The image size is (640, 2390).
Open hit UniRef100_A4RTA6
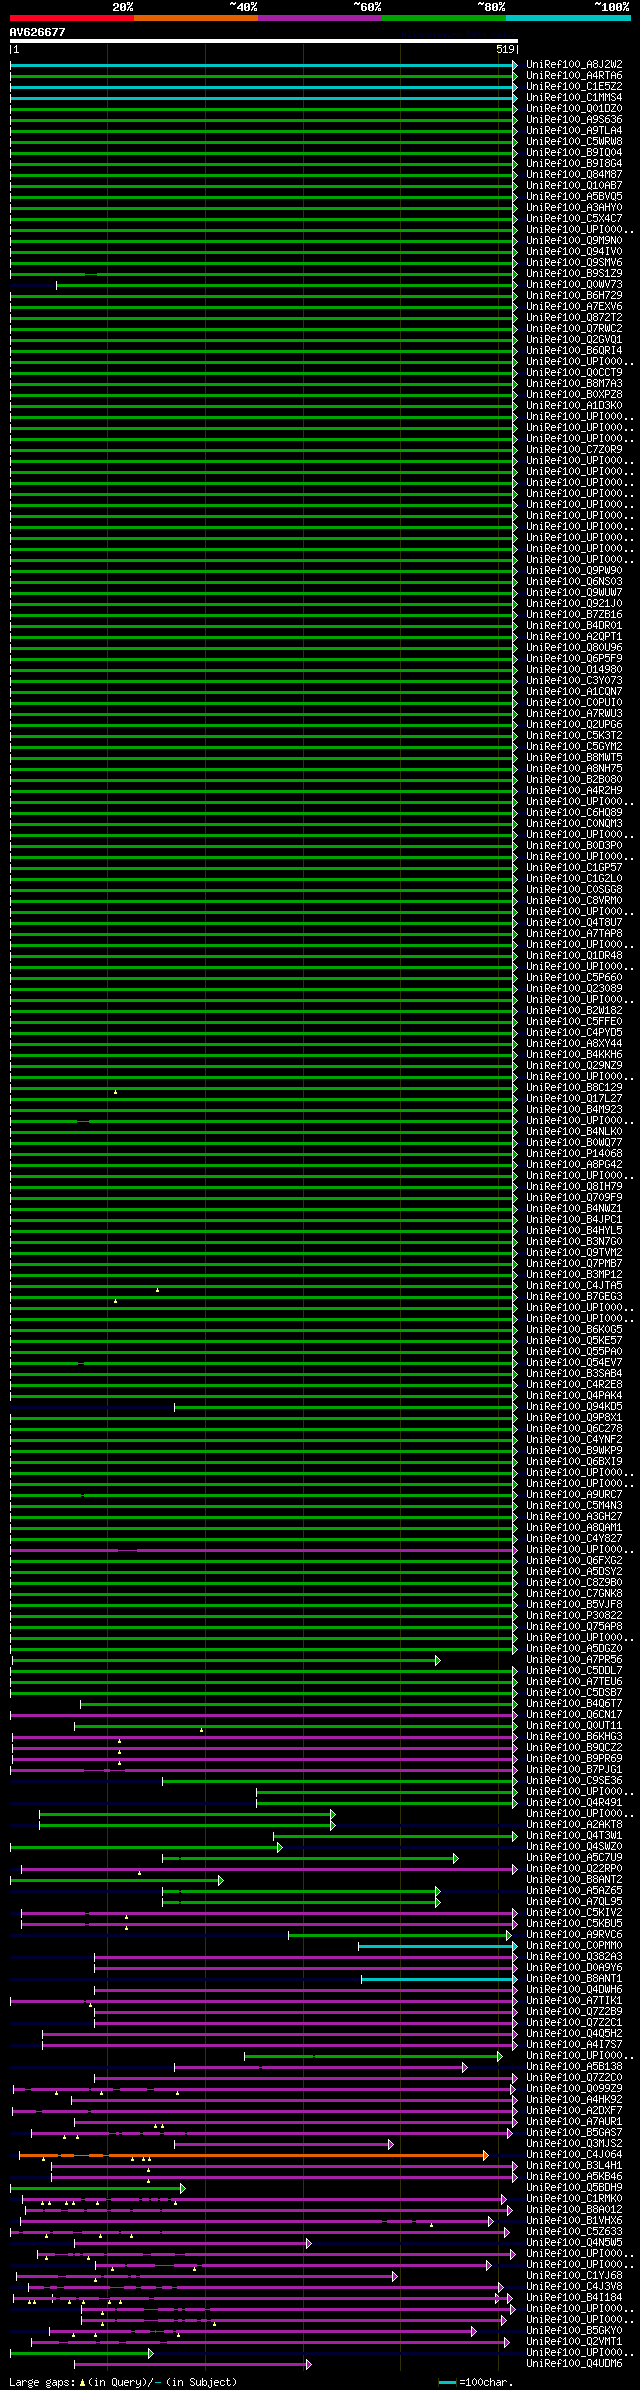tap(574, 76)
